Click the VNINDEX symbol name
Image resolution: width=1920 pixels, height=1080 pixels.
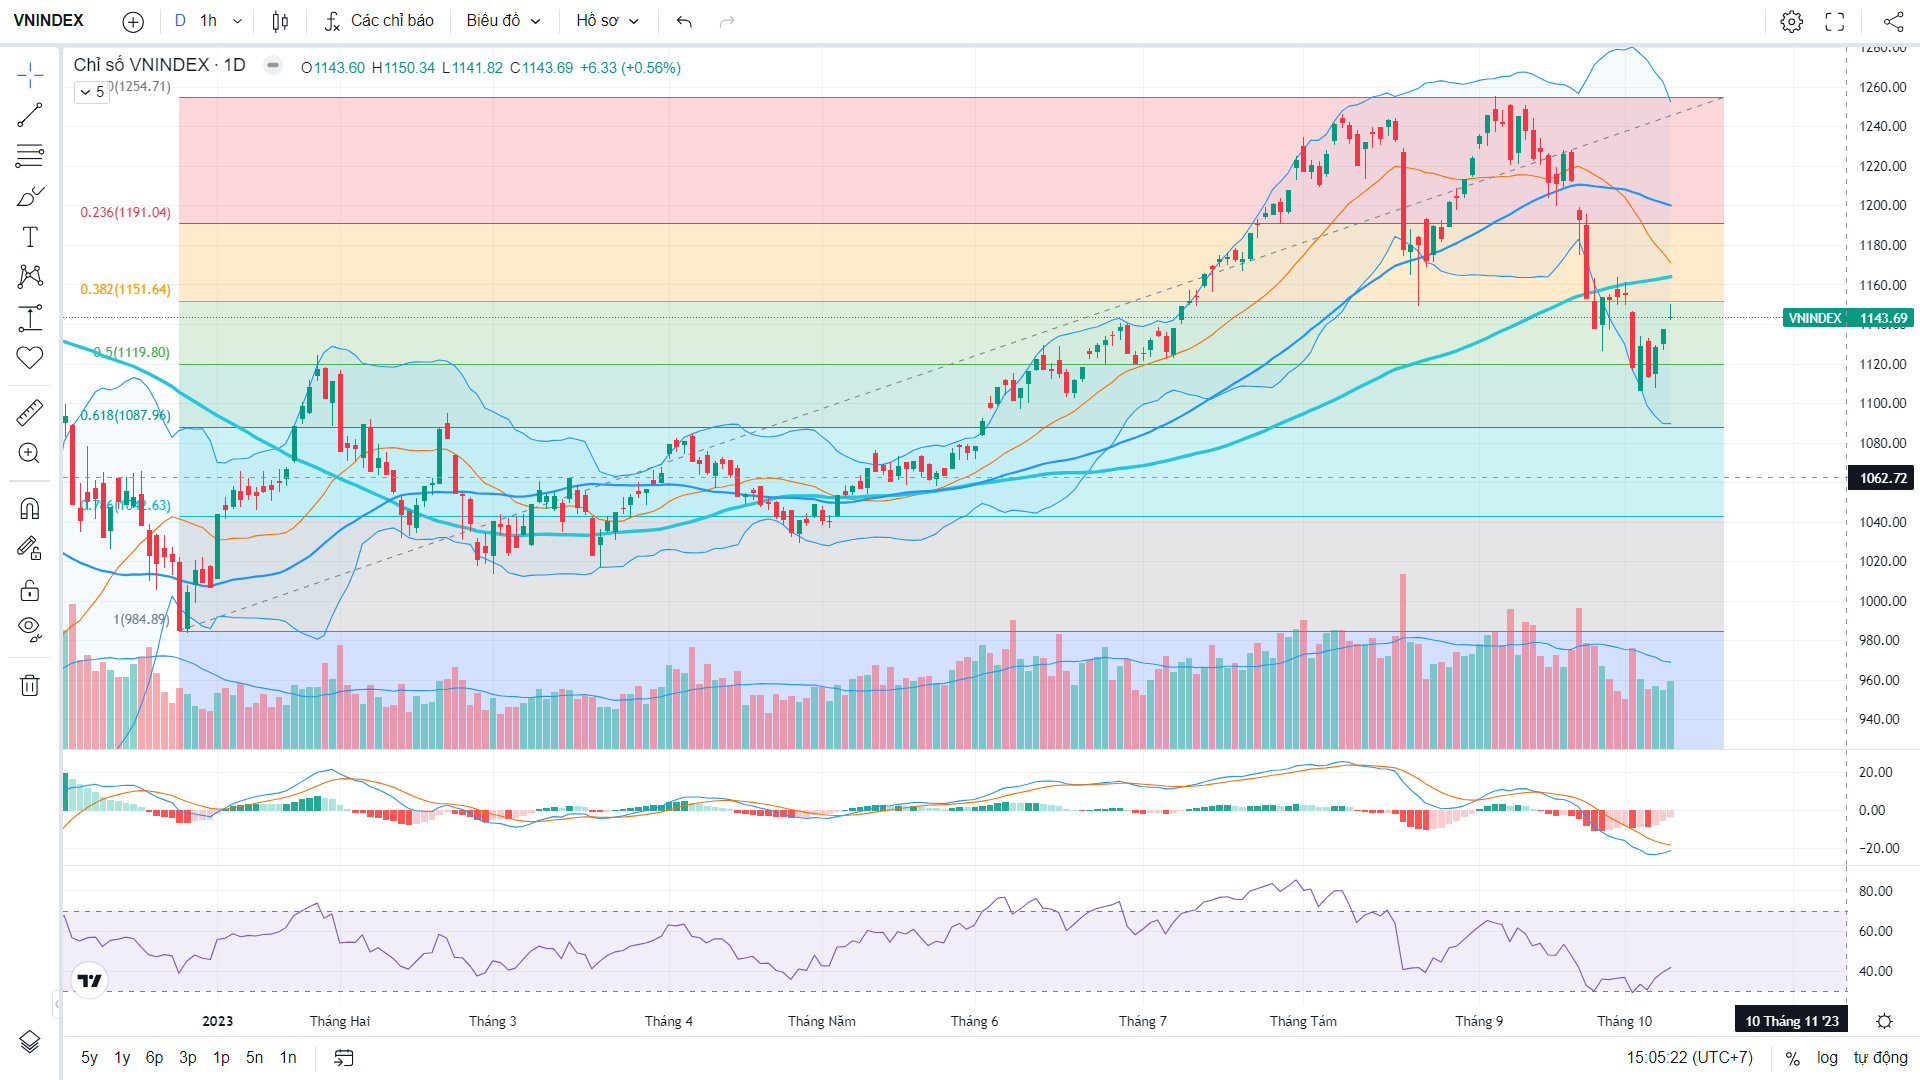pyautogui.click(x=49, y=21)
